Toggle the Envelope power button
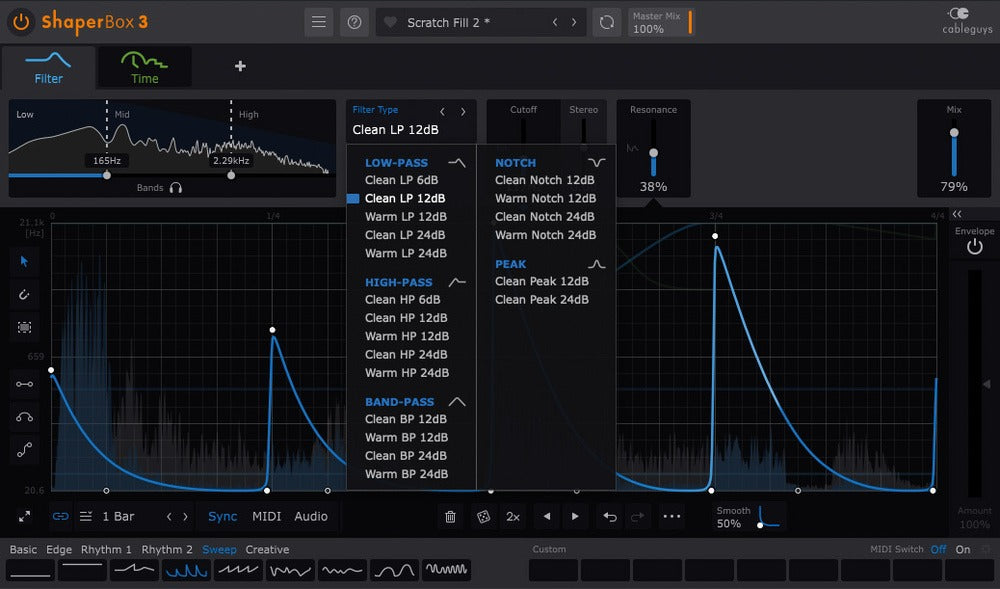 (x=974, y=246)
